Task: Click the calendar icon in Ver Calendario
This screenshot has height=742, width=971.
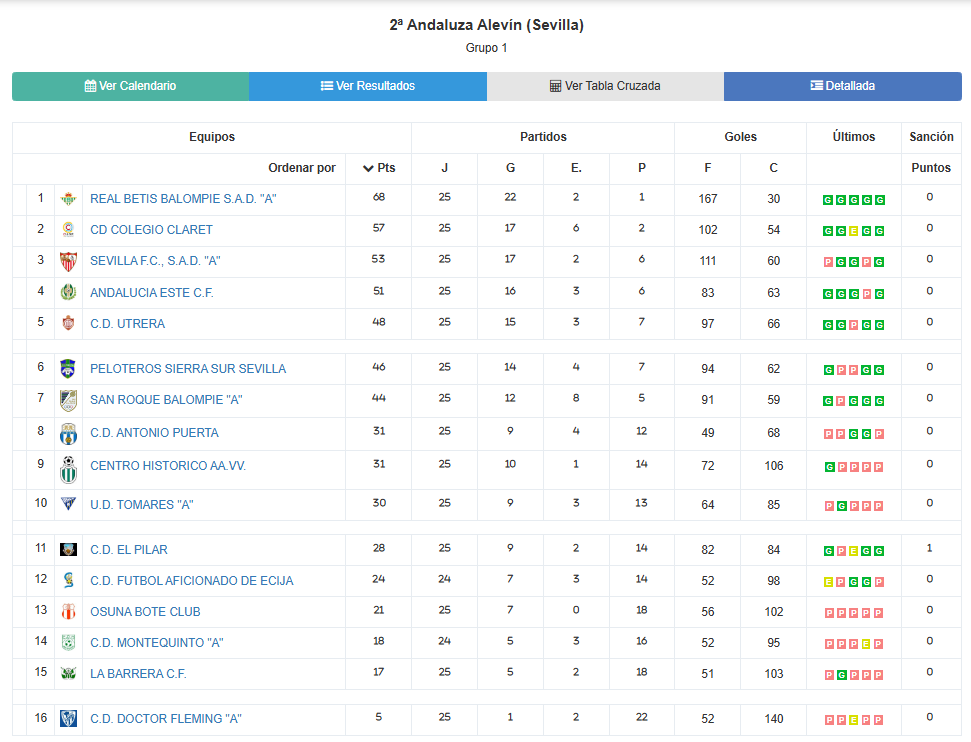Action: click(90, 86)
